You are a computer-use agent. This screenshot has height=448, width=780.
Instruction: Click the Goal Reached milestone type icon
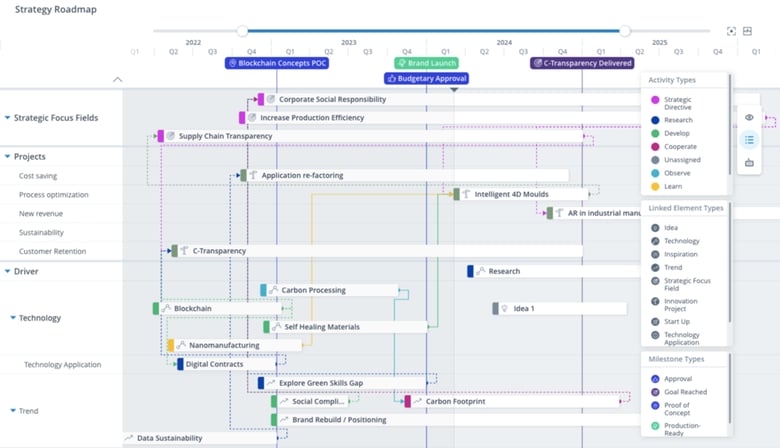(x=655, y=392)
